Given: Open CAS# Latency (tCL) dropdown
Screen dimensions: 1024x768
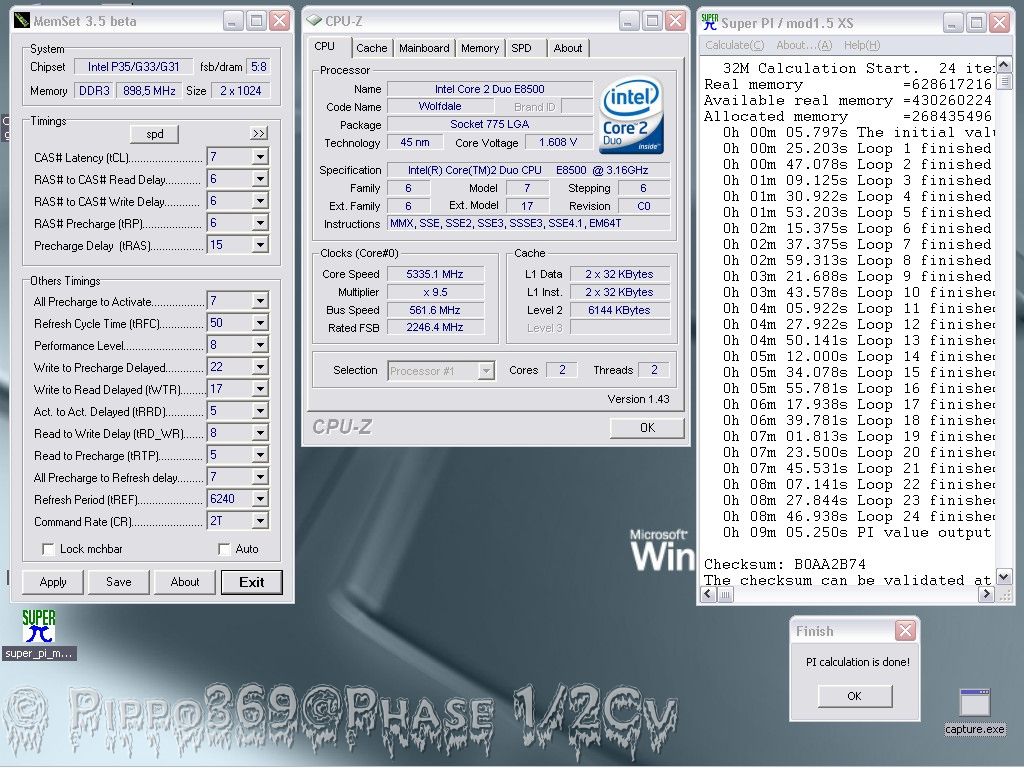Looking at the screenshot, I should tap(260, 157).
